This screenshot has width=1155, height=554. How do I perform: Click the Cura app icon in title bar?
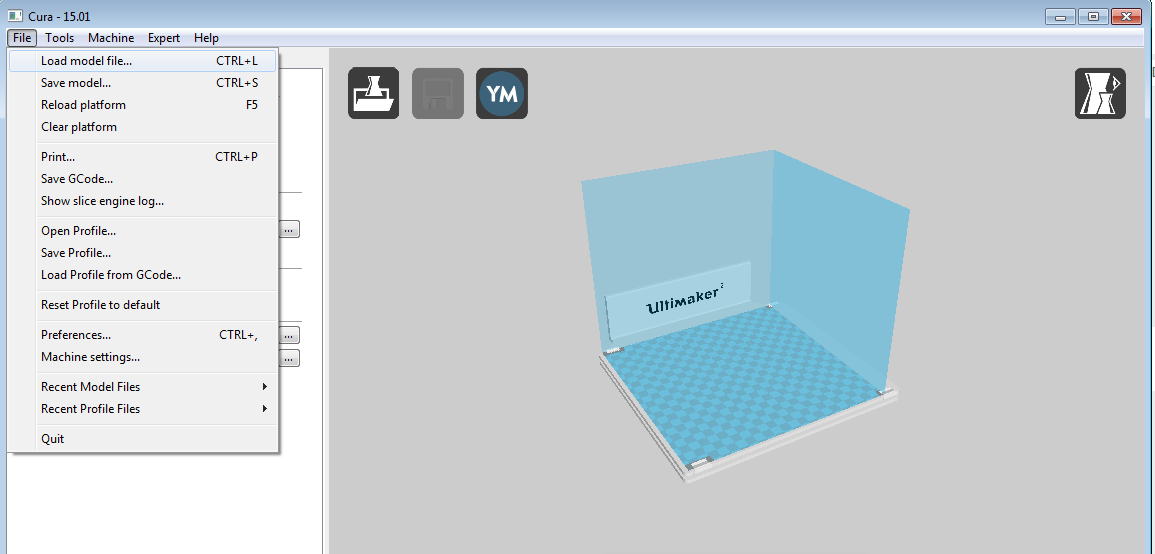15,16
